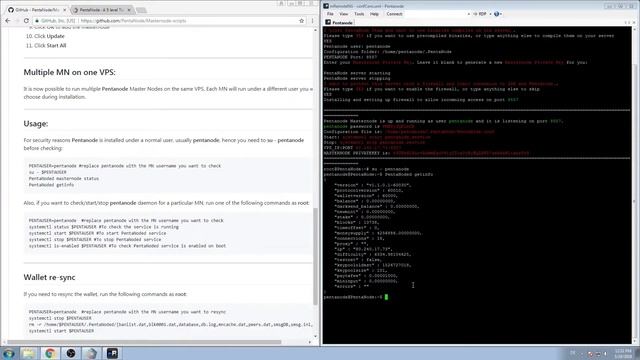The height and width of the screenshot is (360, 640).
Task: Open the remote terminal app on taskbar
Action: tap(112, 353)
